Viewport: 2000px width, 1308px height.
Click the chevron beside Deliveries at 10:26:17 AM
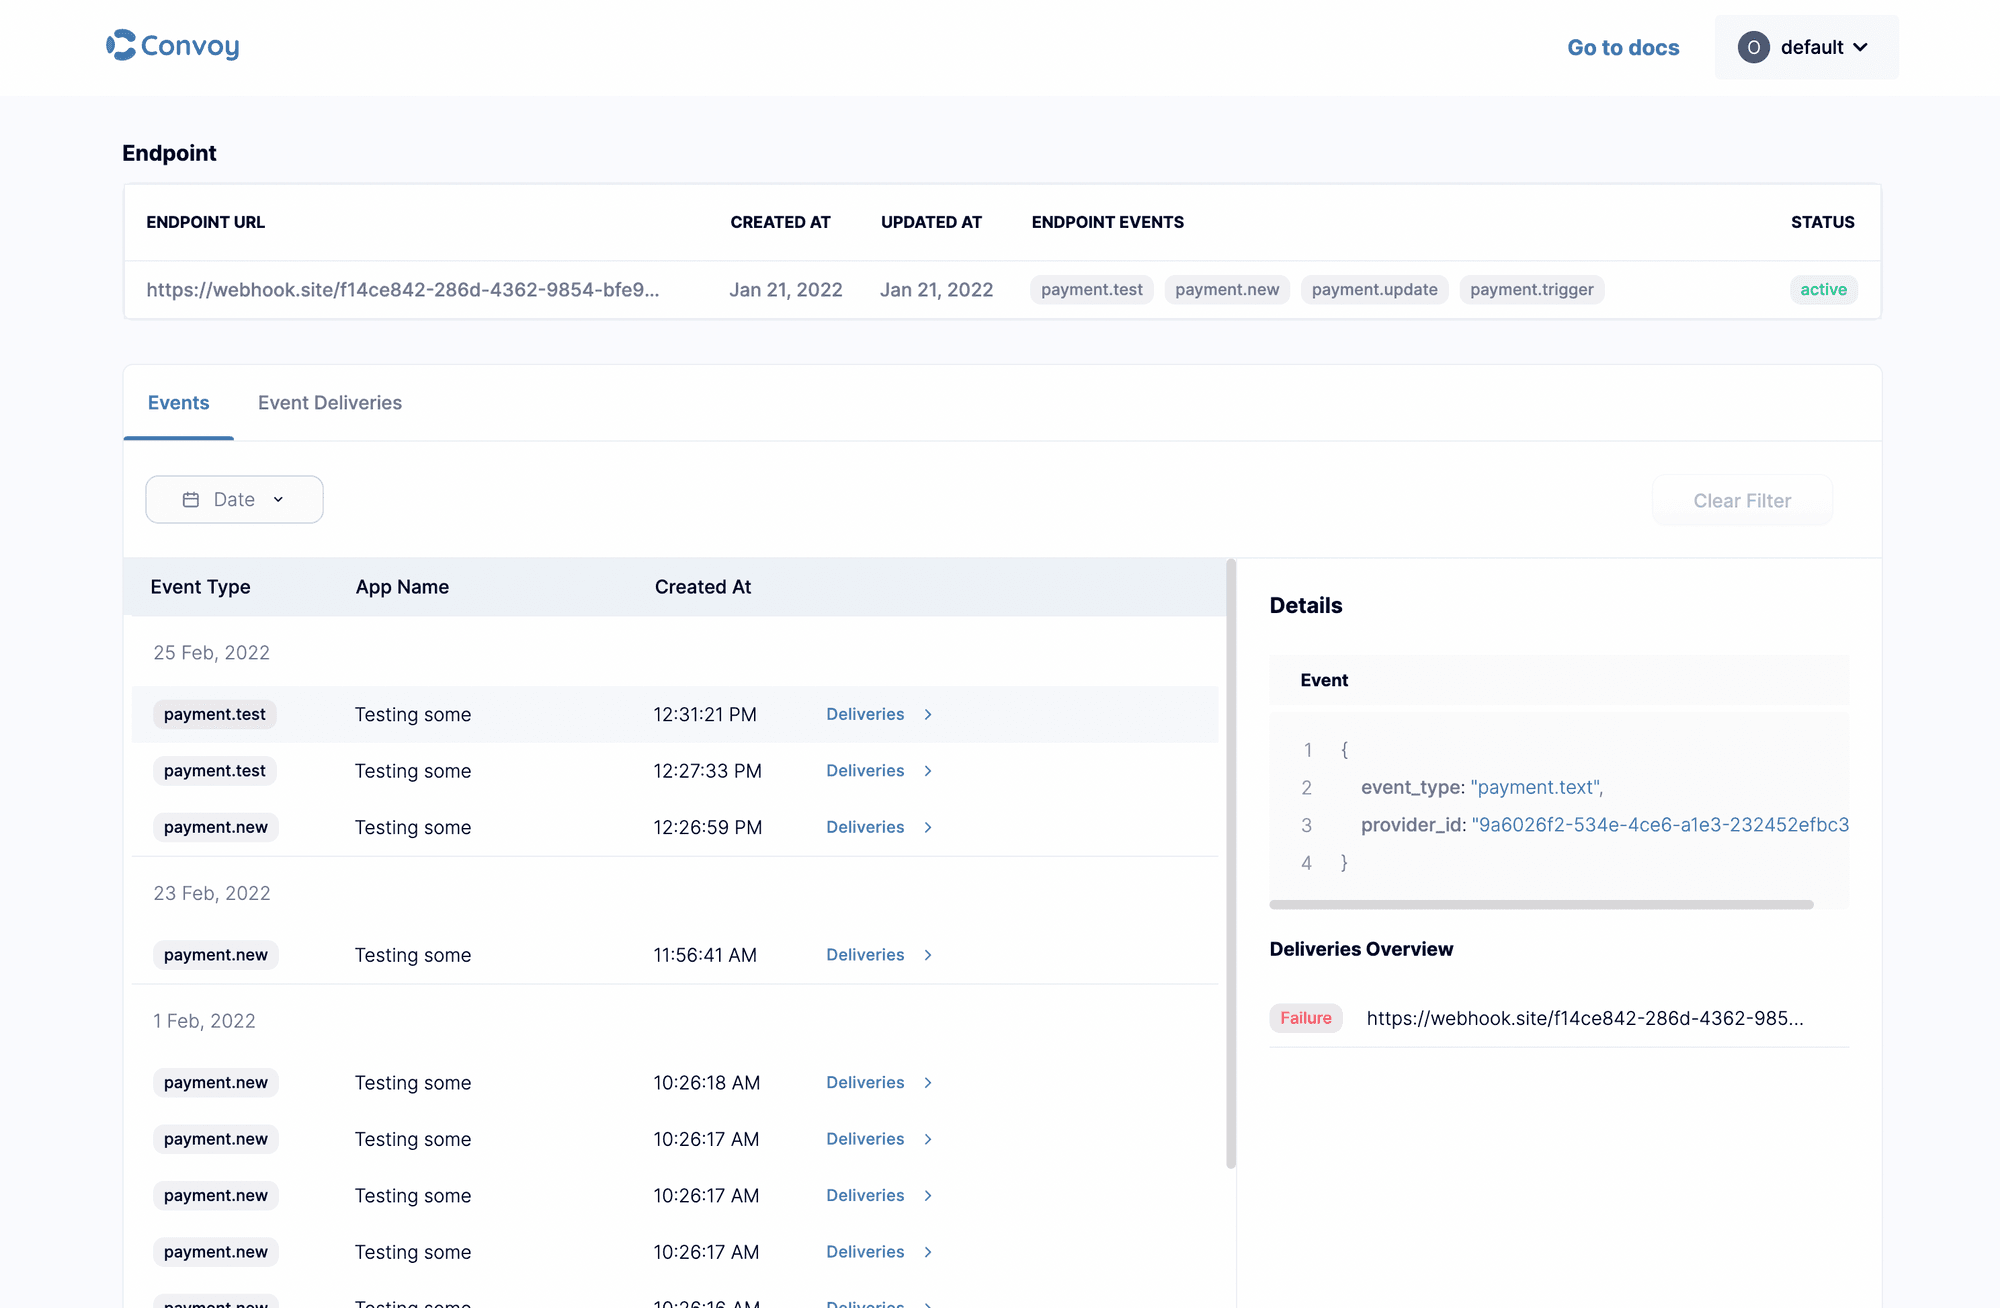point(927,1139)
